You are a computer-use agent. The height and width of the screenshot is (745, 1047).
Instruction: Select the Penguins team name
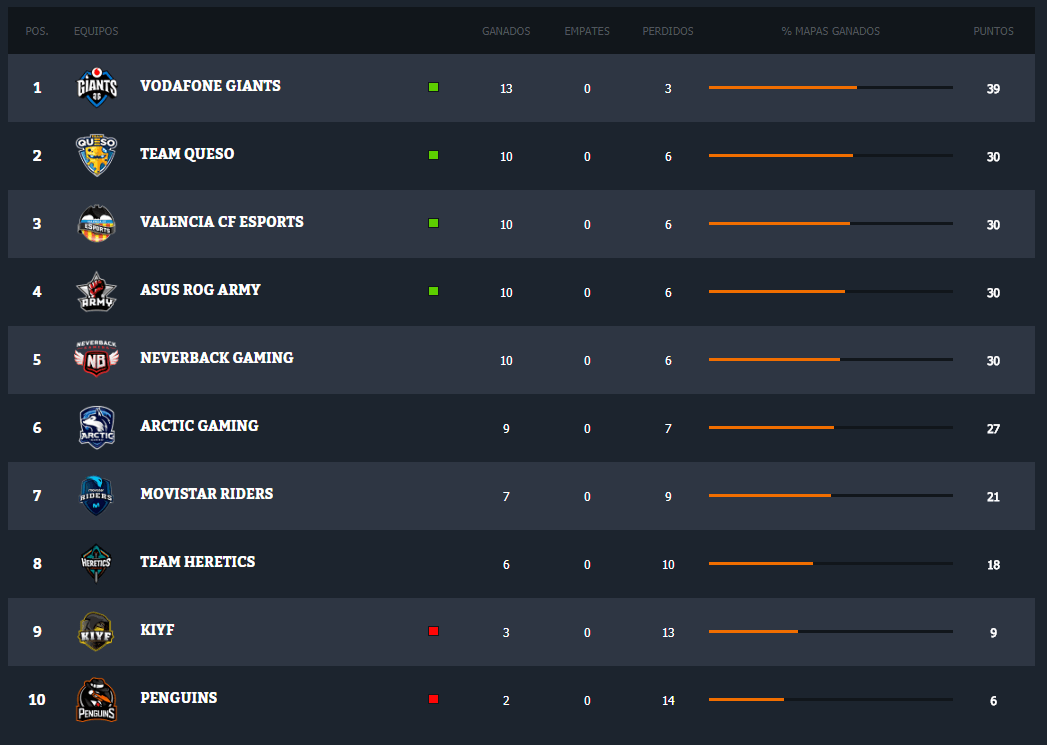(179, 698)
